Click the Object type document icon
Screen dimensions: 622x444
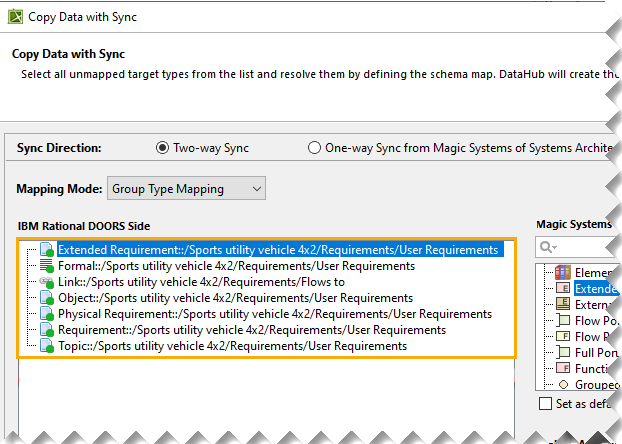pos(47,298)
